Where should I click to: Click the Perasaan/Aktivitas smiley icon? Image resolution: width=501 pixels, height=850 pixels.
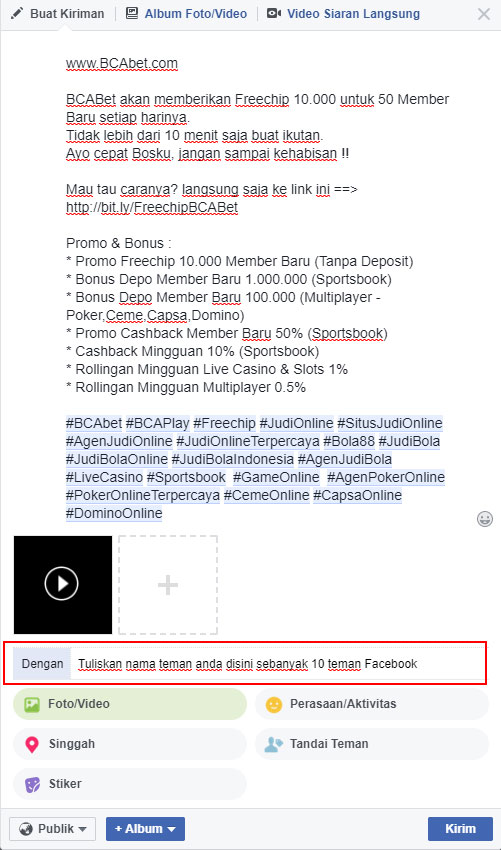pos(274,704)
